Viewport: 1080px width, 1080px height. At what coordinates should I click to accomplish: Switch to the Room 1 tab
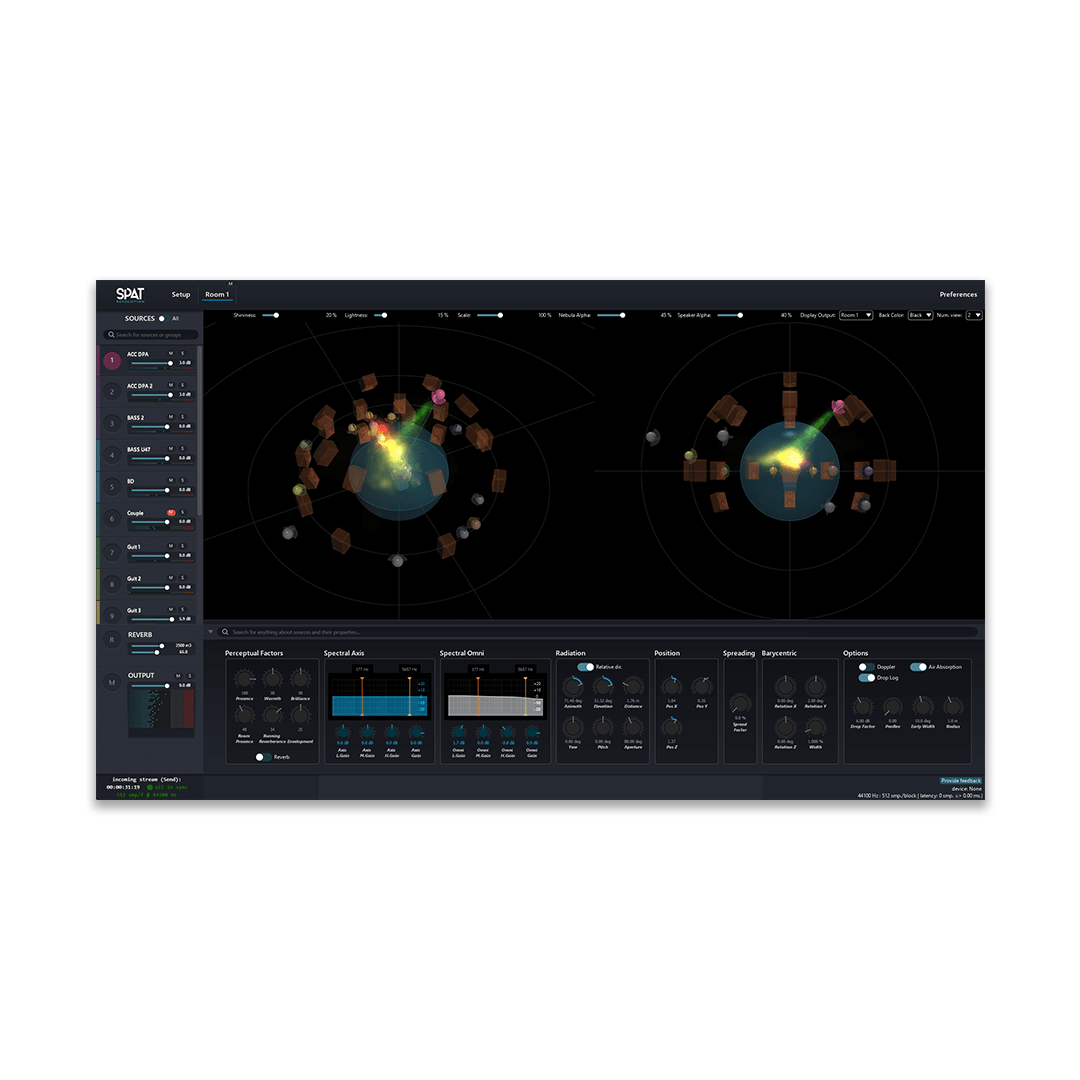coord(217,294)
